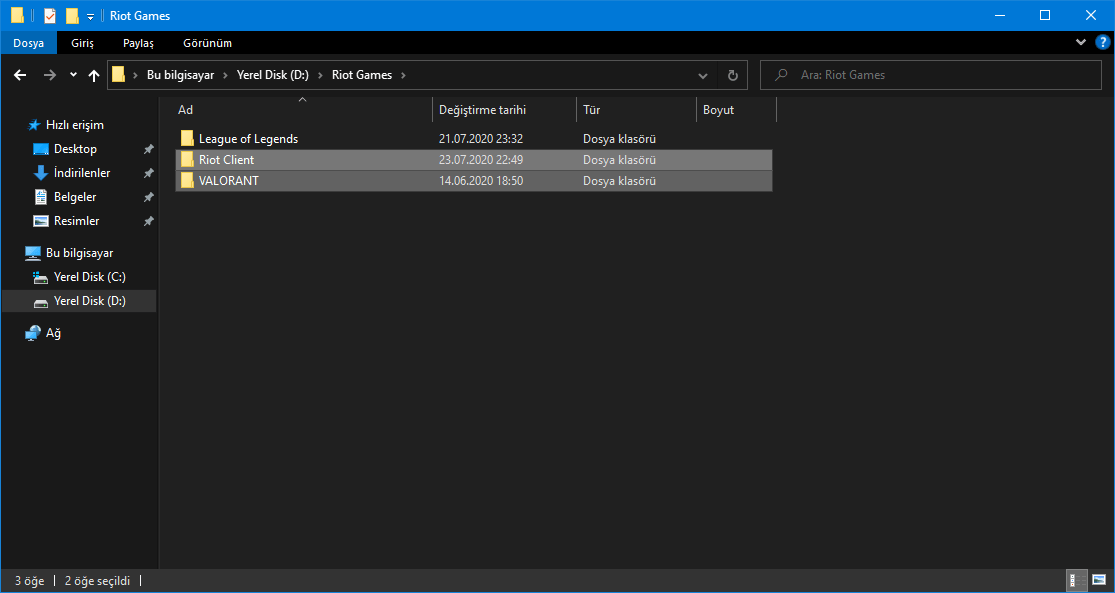The width and height of the screenshot is (1115, 593).
Task: Go forward with the right arrow button
Action: coord(50,75)
